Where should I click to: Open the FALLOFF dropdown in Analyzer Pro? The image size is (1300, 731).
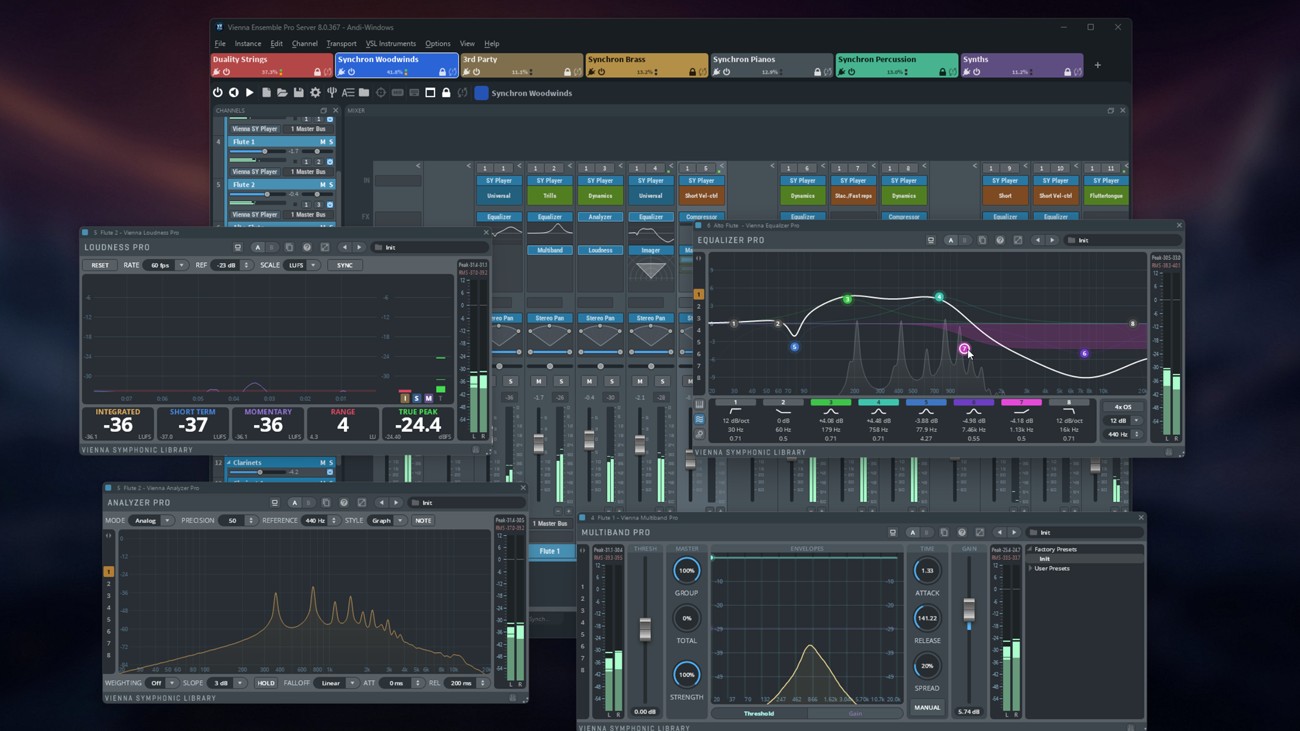coord(352,683)
